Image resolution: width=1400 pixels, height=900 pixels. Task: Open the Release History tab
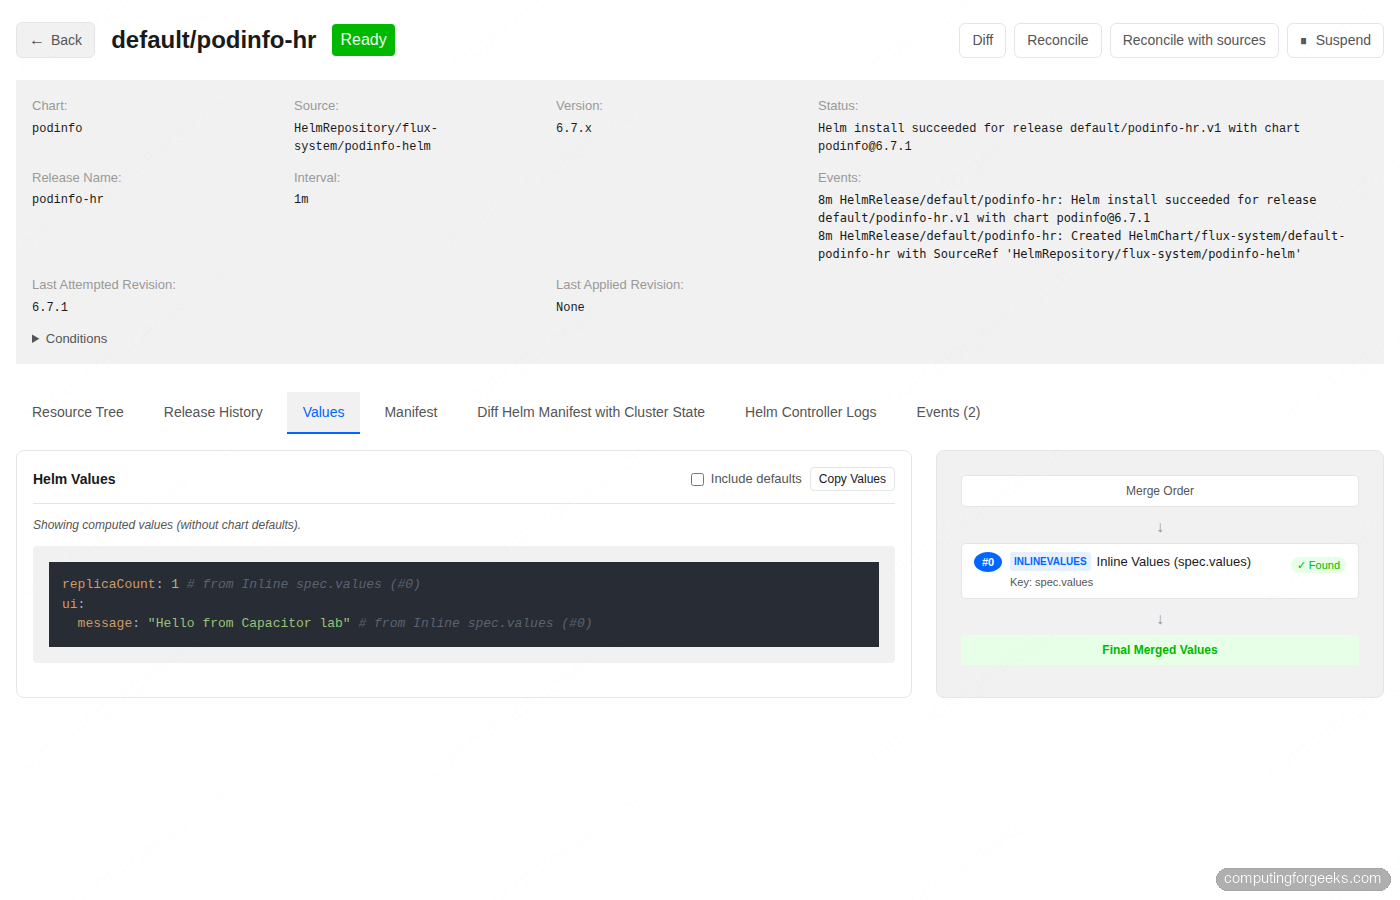(x=213, y=412)
